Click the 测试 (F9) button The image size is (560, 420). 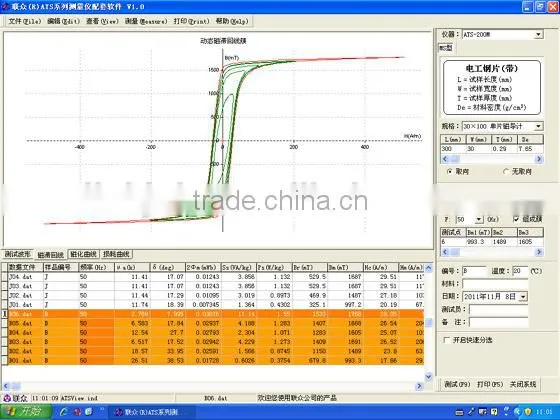click(x=457, y=384)
